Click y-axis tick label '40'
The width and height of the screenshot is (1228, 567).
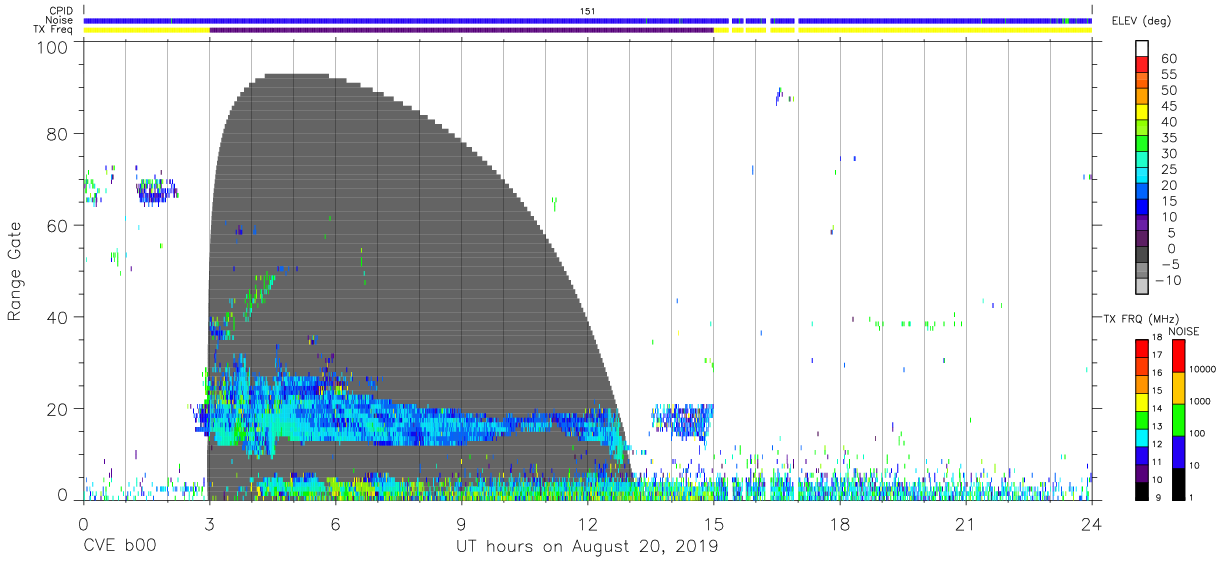tap(57, 317)
